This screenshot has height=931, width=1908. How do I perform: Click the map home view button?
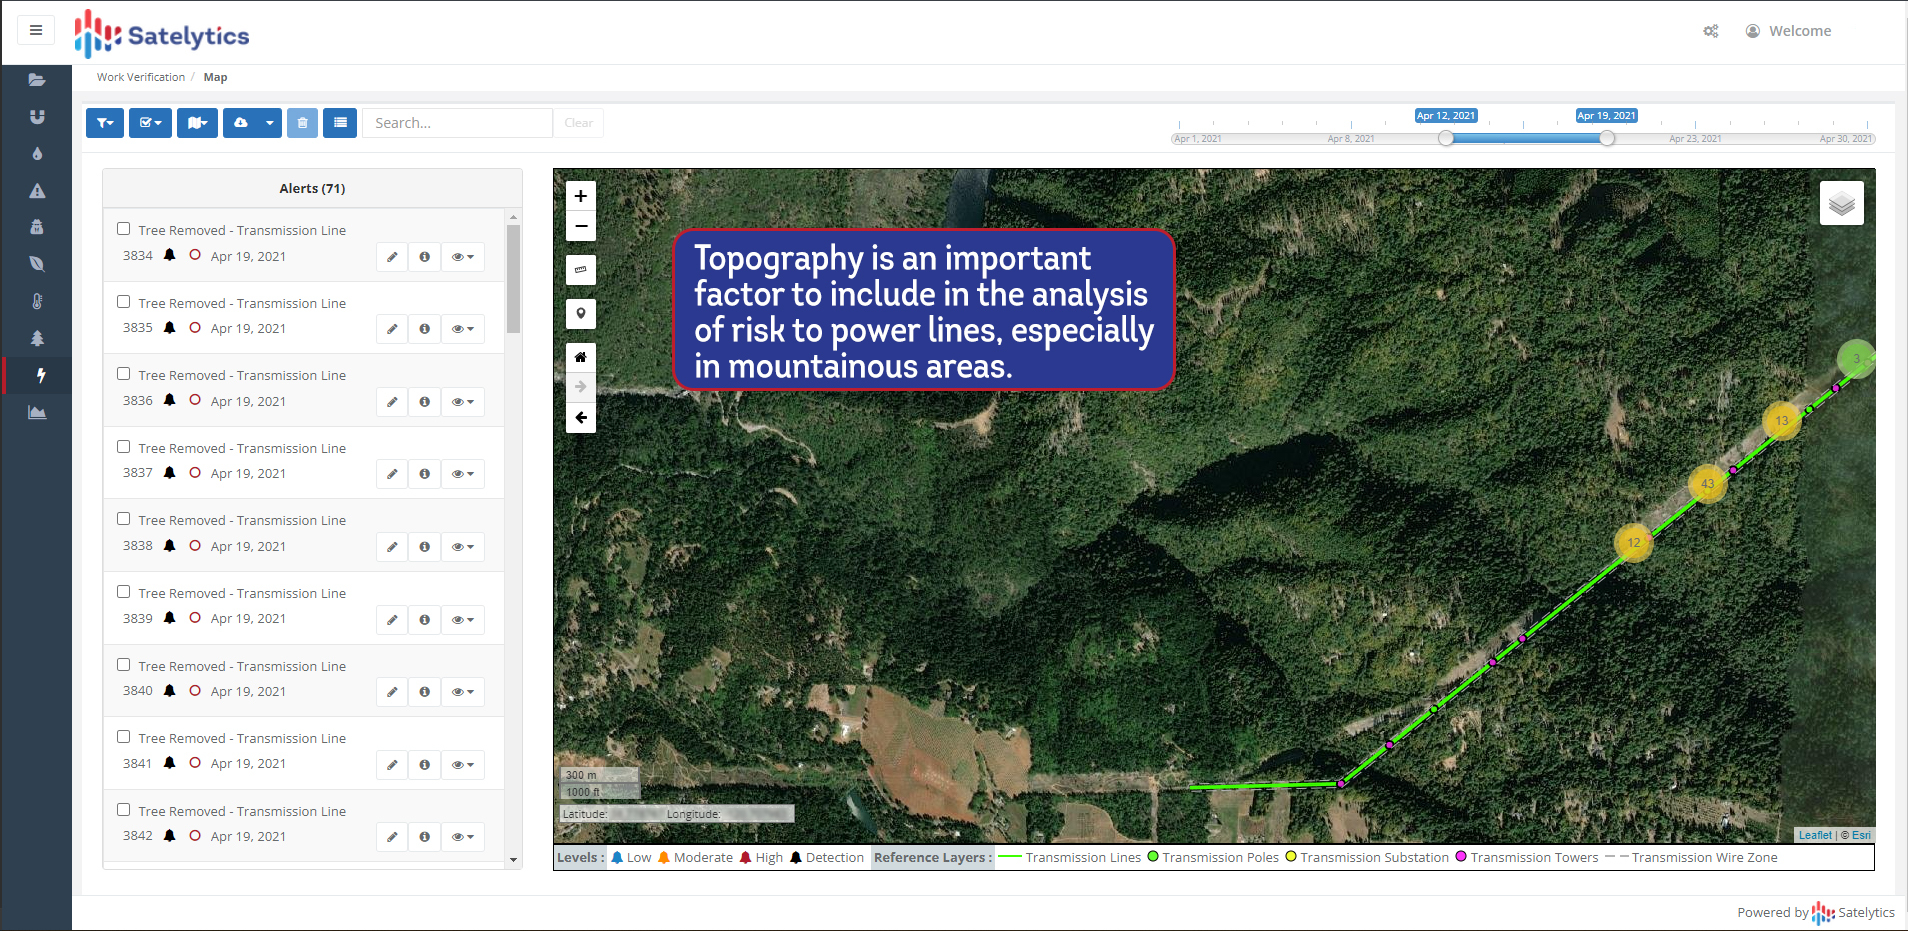coord(580,357)
